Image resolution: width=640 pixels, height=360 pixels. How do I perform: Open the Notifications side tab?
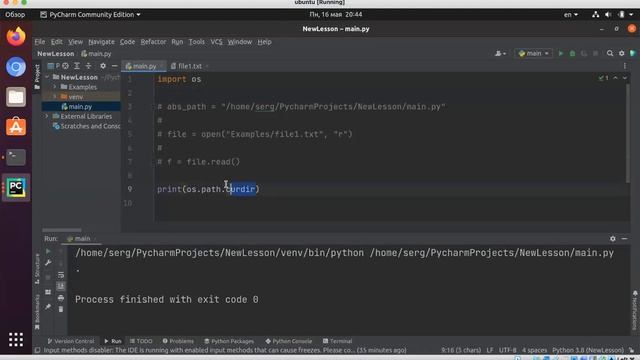[635, 310]
